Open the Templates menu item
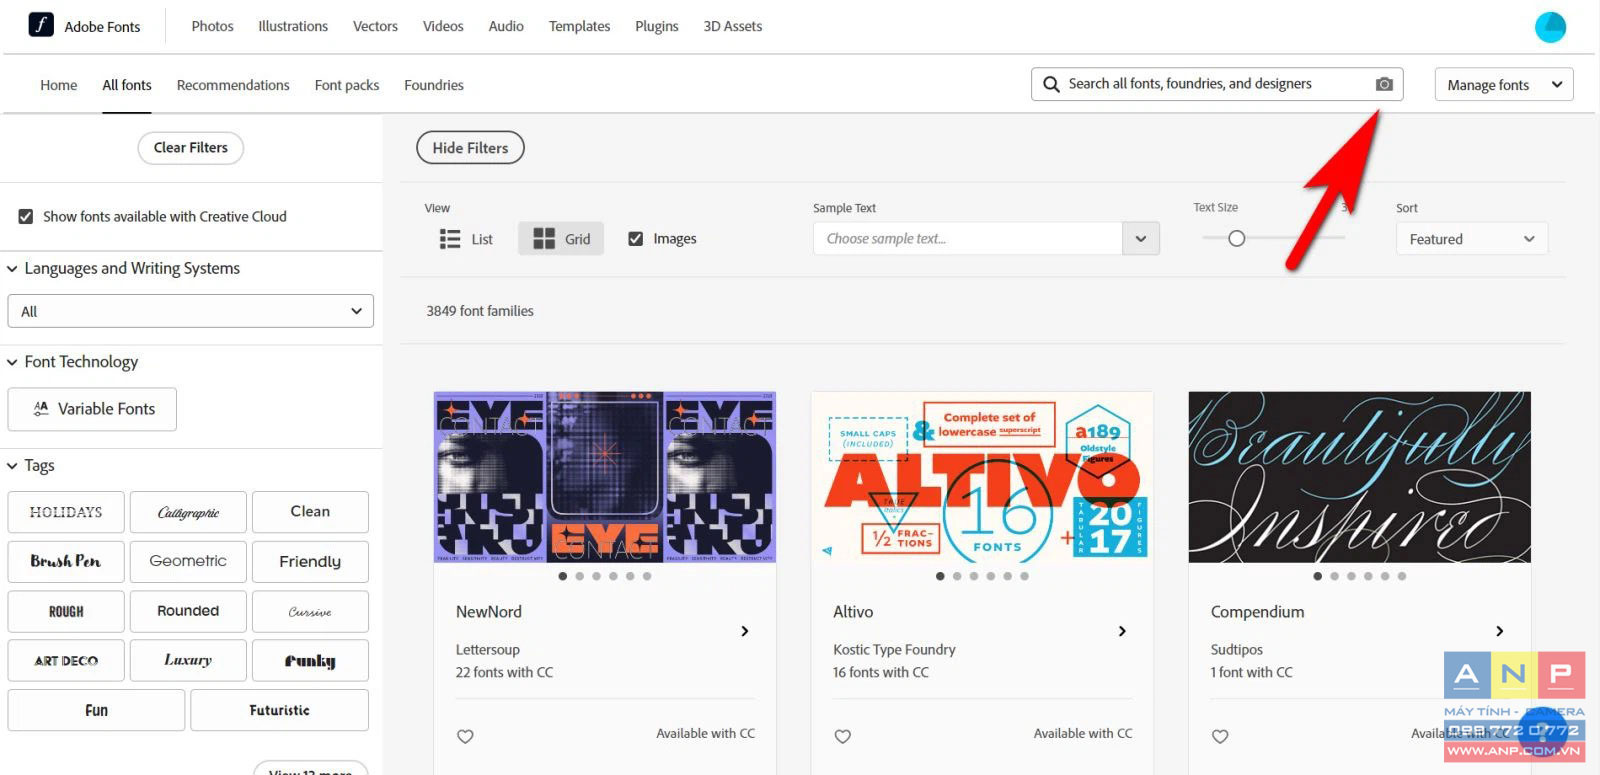The width and height of the screenshot is (1600, 775). (579, 26)
